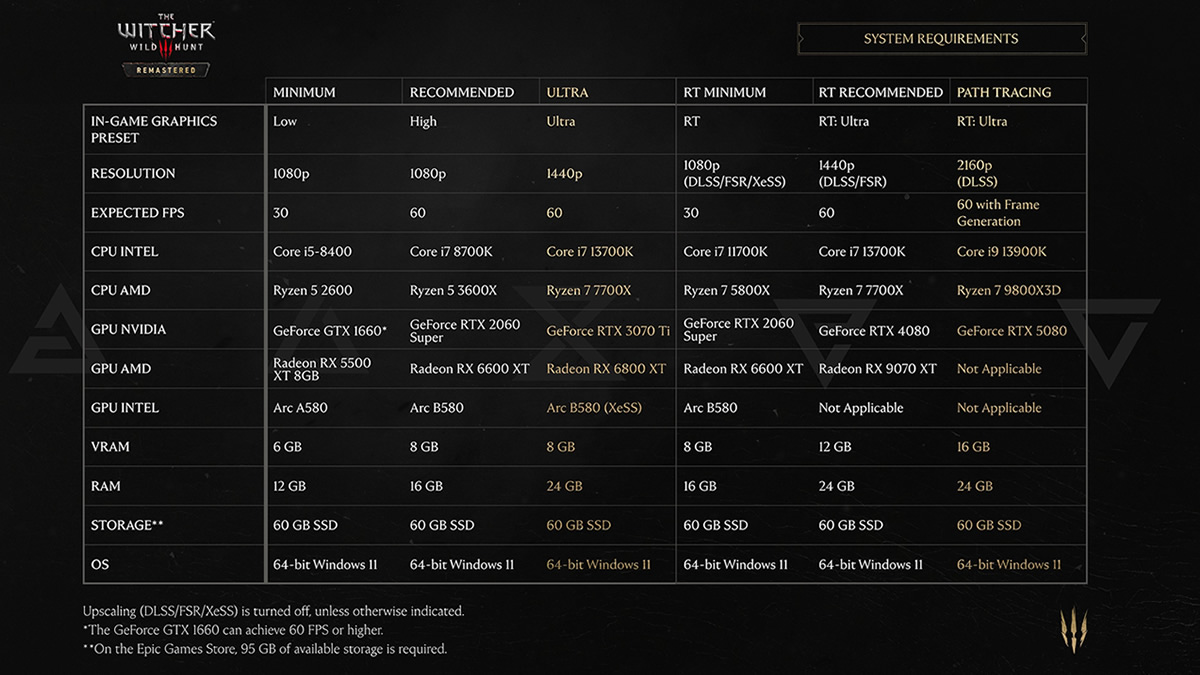Select the Core i9 13900K cell
The height and width of the screenshot is (675, 1200).
(1002, 251)
